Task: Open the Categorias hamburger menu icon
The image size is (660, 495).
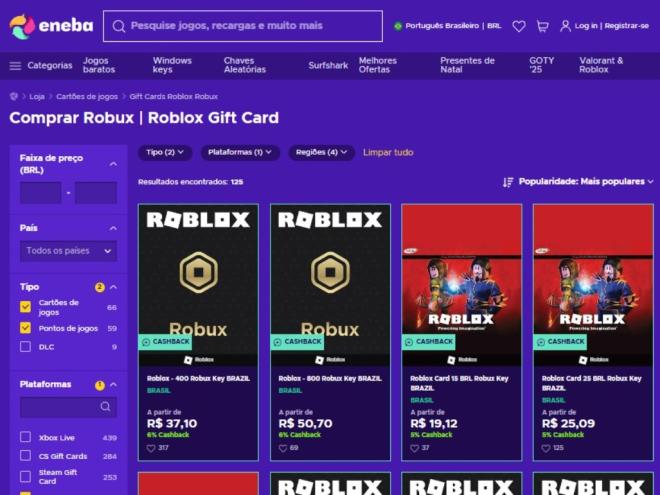Action: (x=15, y=66)
